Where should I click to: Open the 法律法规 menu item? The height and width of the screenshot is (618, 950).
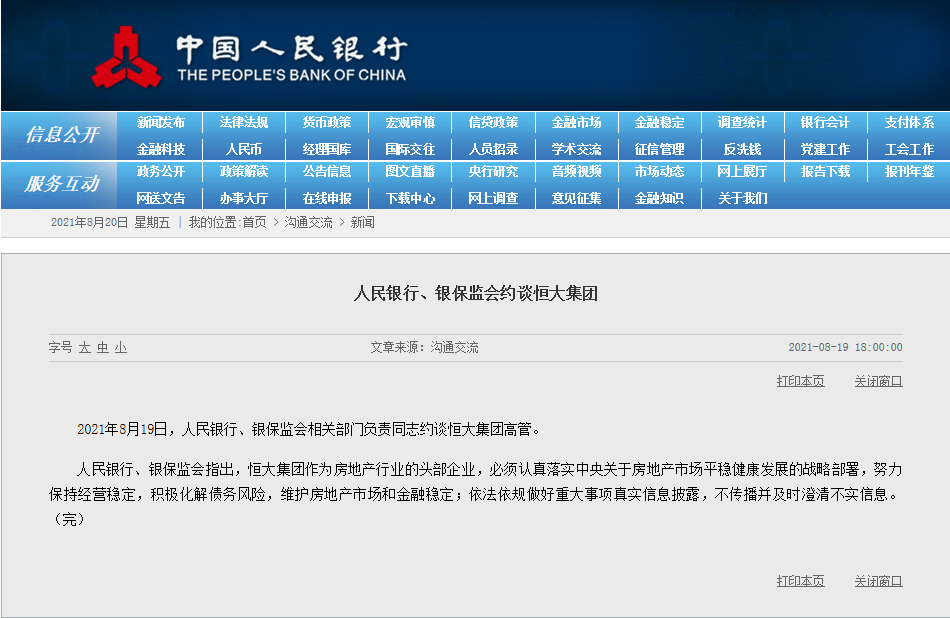pyautogui.click(x=244, y=122)
